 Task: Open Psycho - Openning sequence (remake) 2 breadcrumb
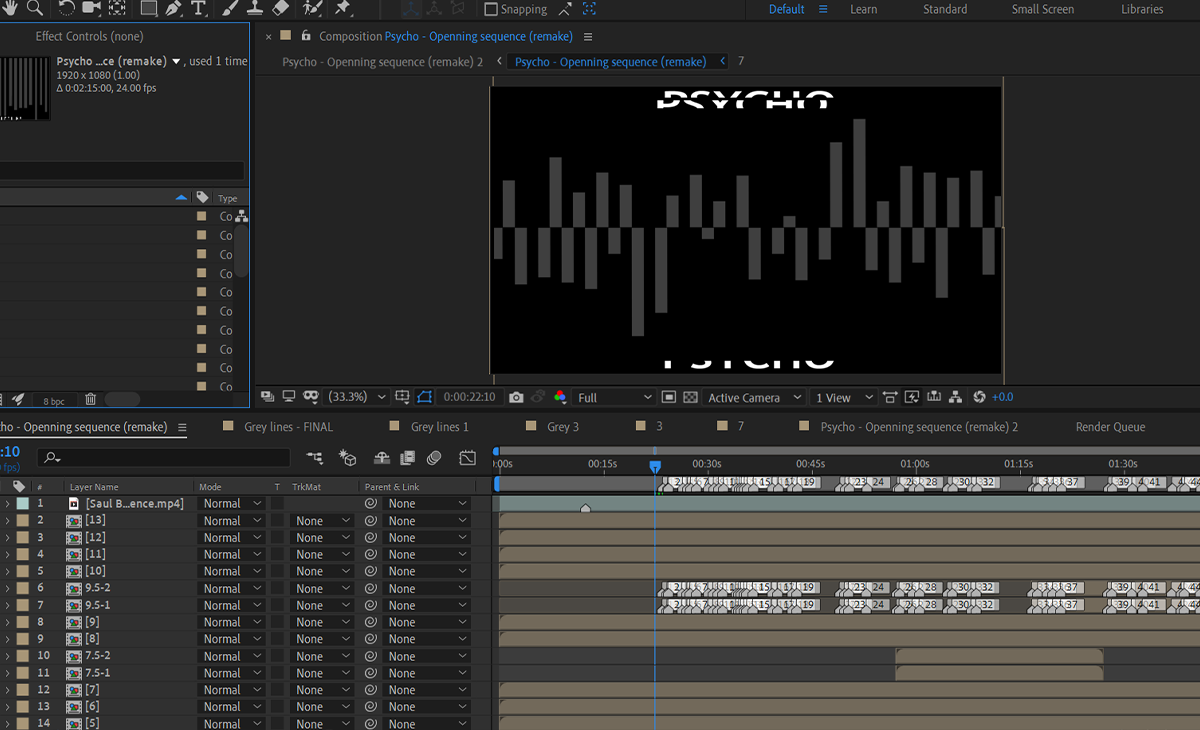(382, 62)
